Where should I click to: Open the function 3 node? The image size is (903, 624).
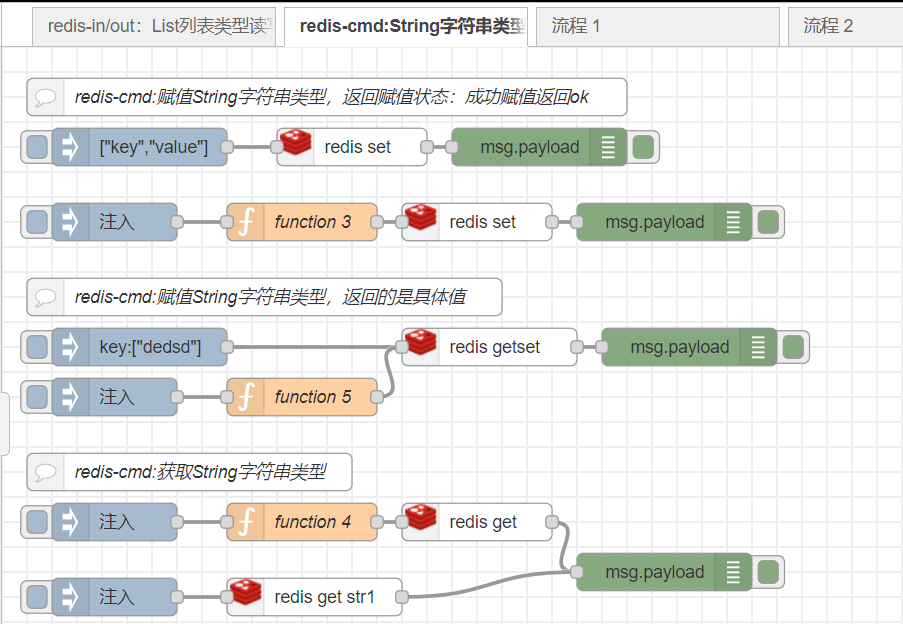click(x=311, y=222)
